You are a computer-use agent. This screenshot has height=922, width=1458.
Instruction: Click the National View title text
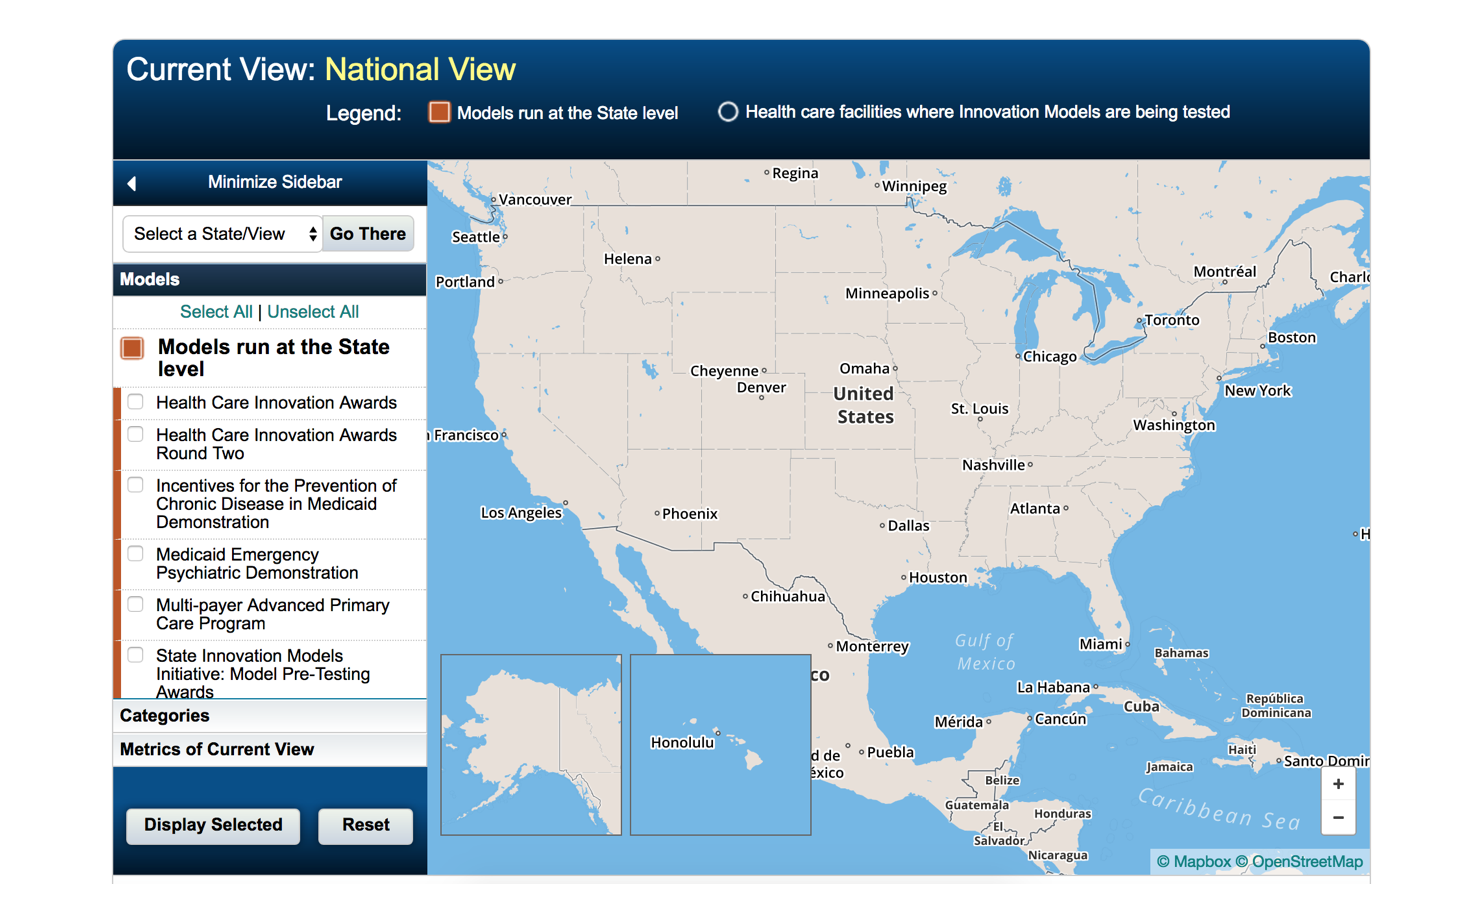click(420, 69)
